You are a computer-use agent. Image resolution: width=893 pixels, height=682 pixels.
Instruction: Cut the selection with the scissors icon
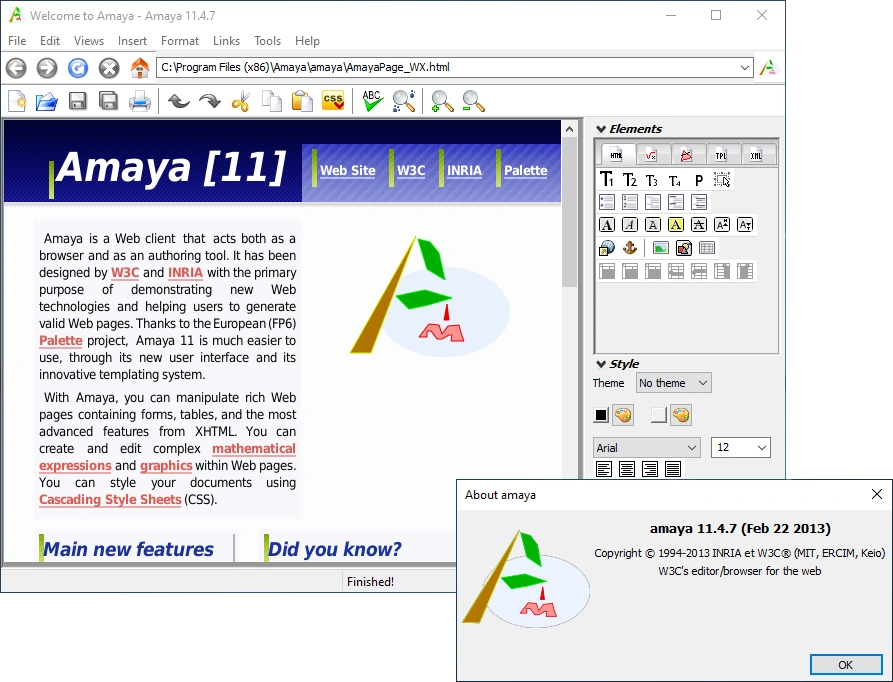242,100
